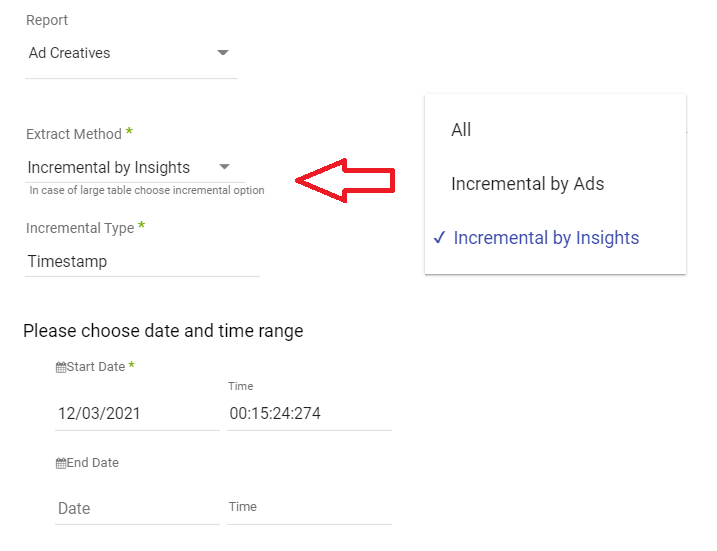717x551 pixels.
Task: Click the Extract Method label
Action: click(74, 134)
